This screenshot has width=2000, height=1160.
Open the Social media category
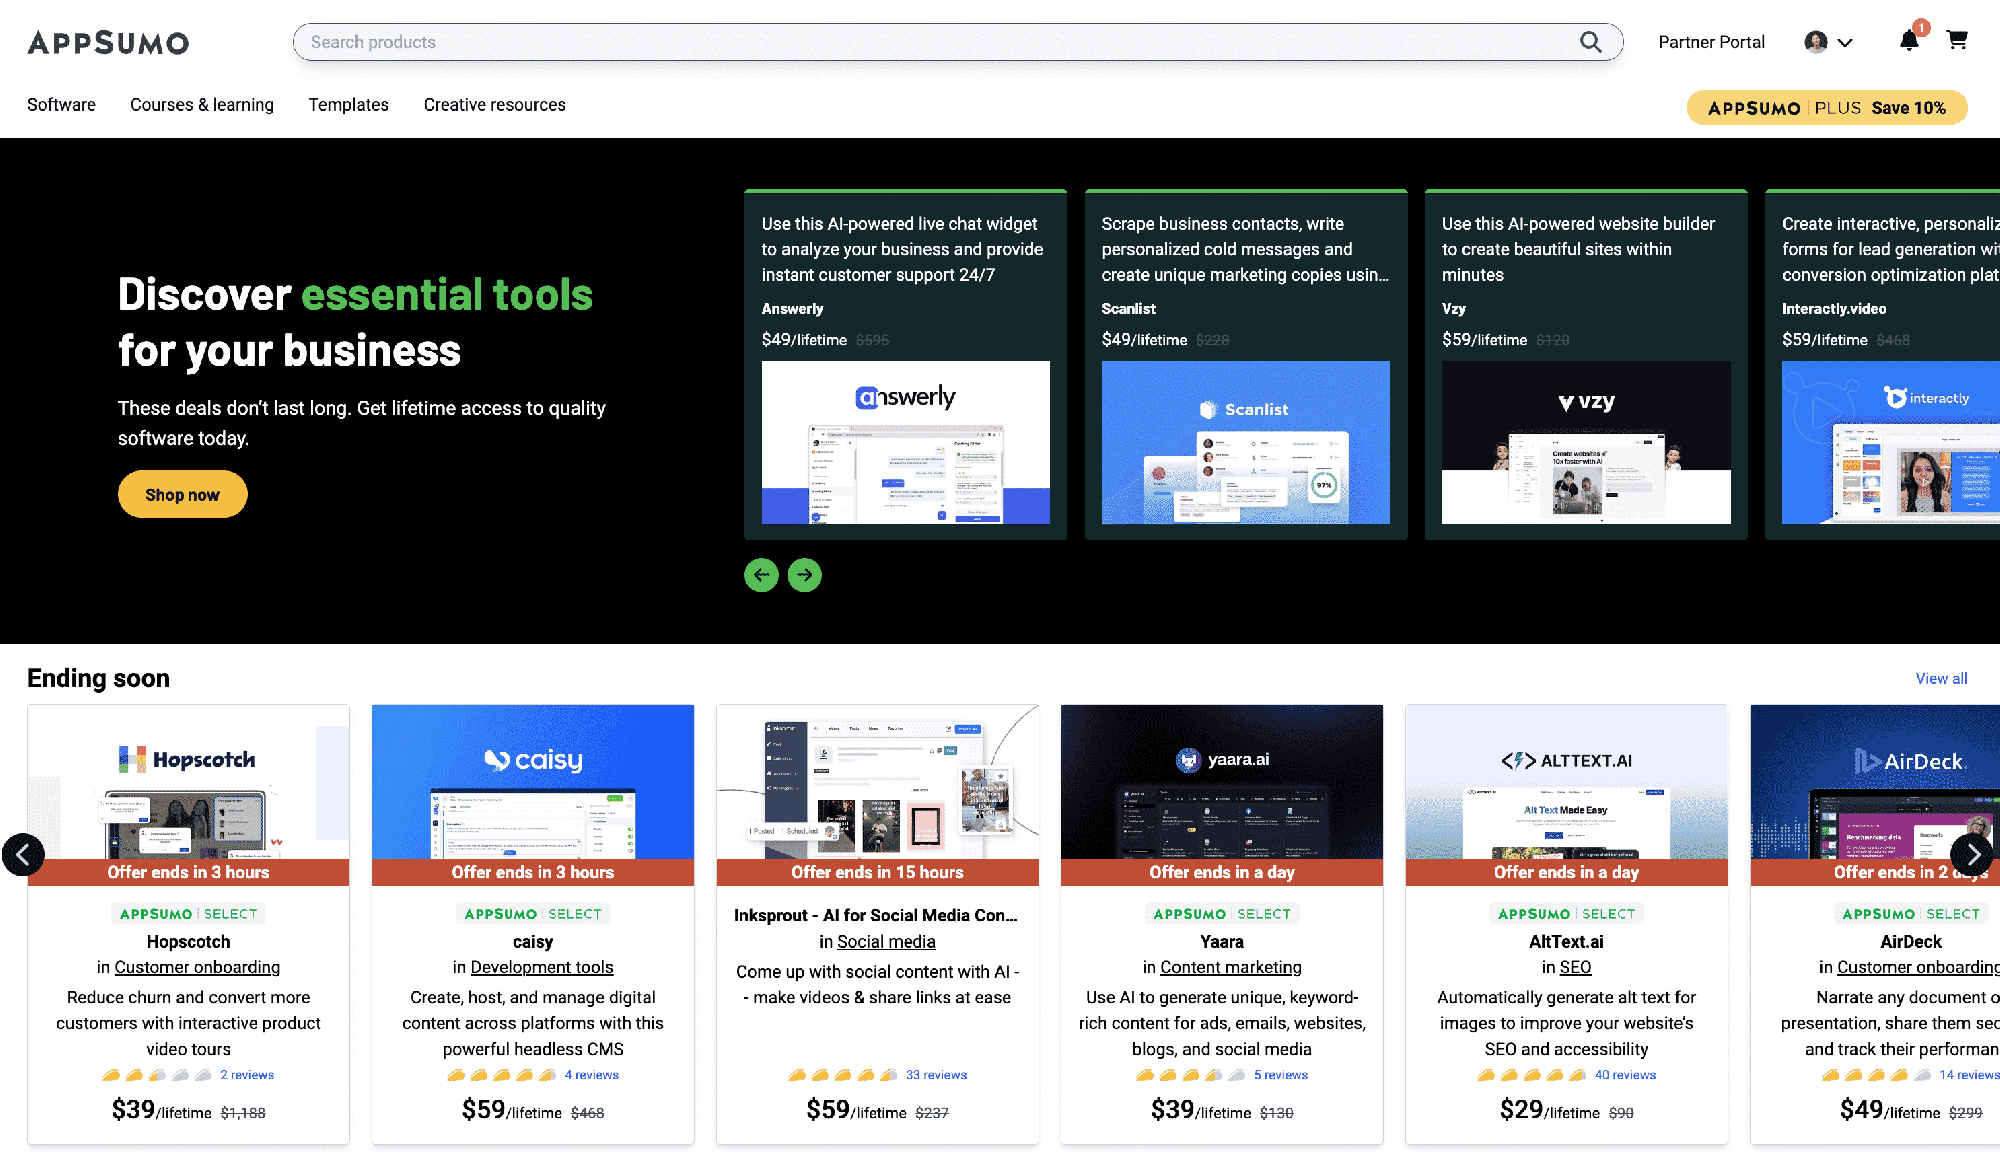pos(886,942)
